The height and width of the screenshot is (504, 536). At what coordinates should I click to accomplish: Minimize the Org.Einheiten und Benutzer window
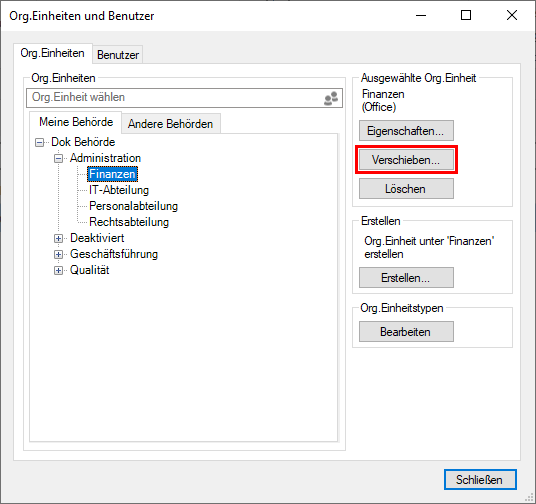pos(421,15)
